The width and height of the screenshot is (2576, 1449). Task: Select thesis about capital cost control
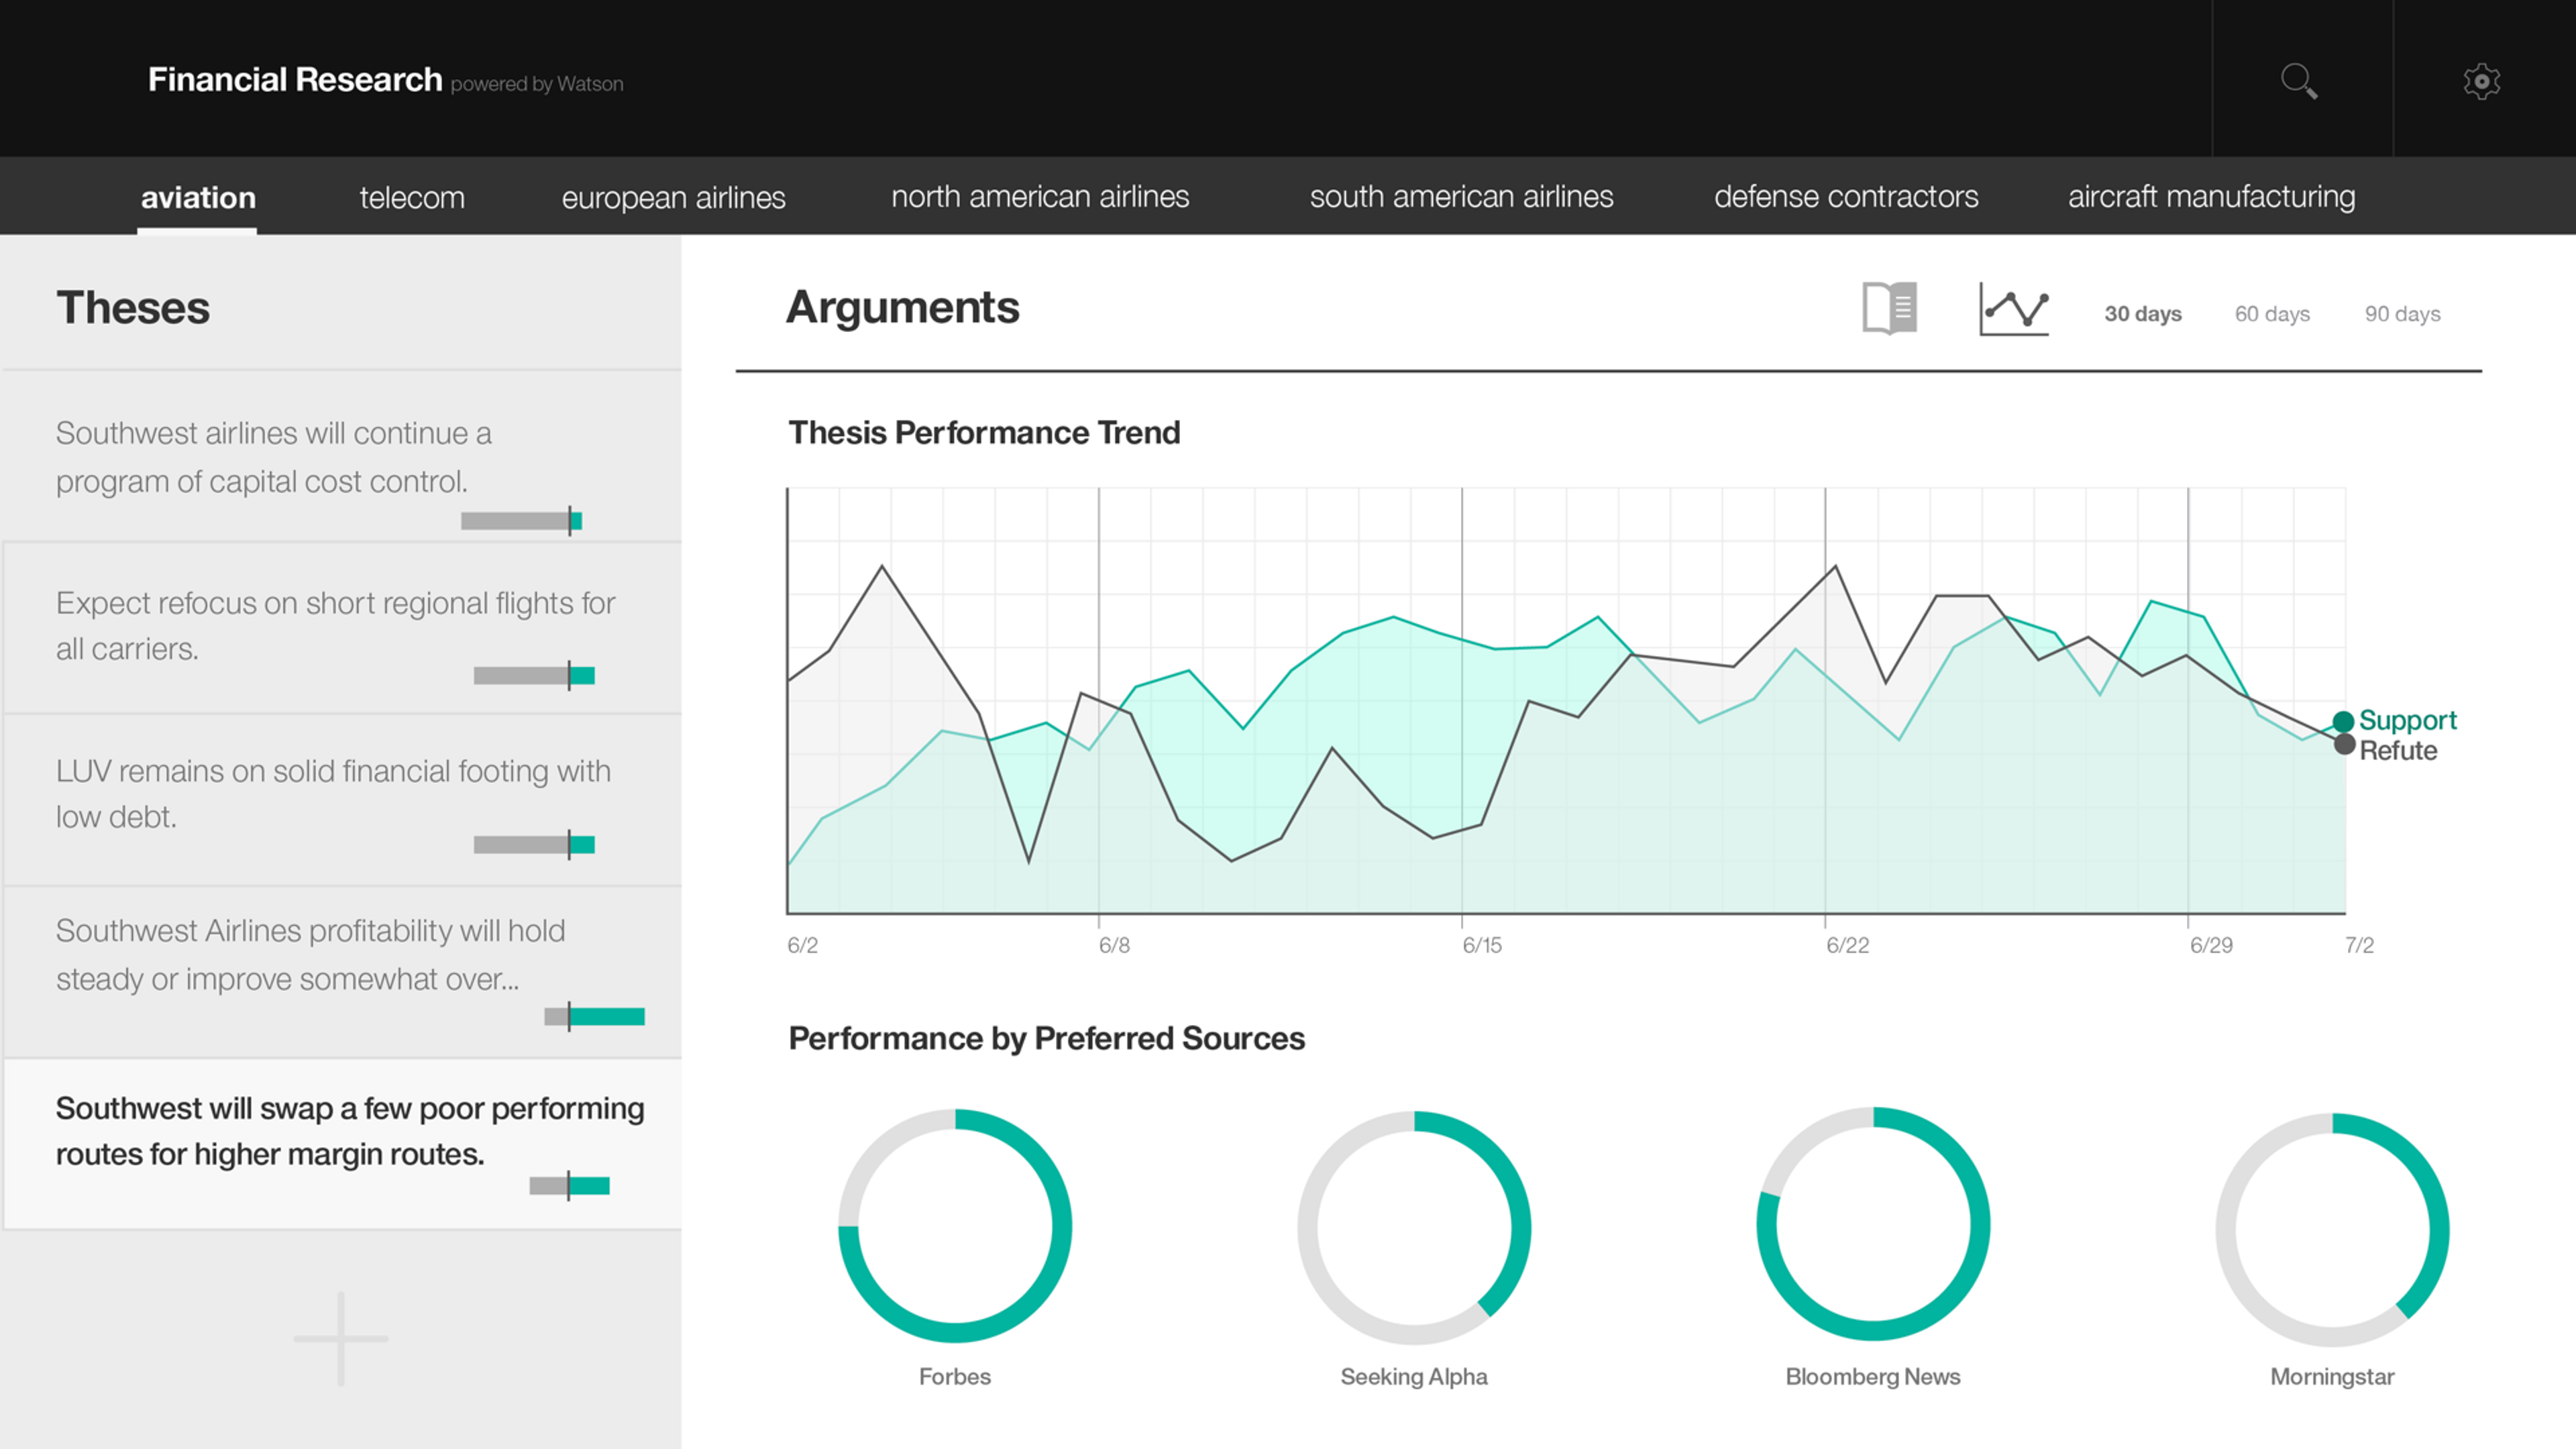pyautogui.click(x=342, y=457)
